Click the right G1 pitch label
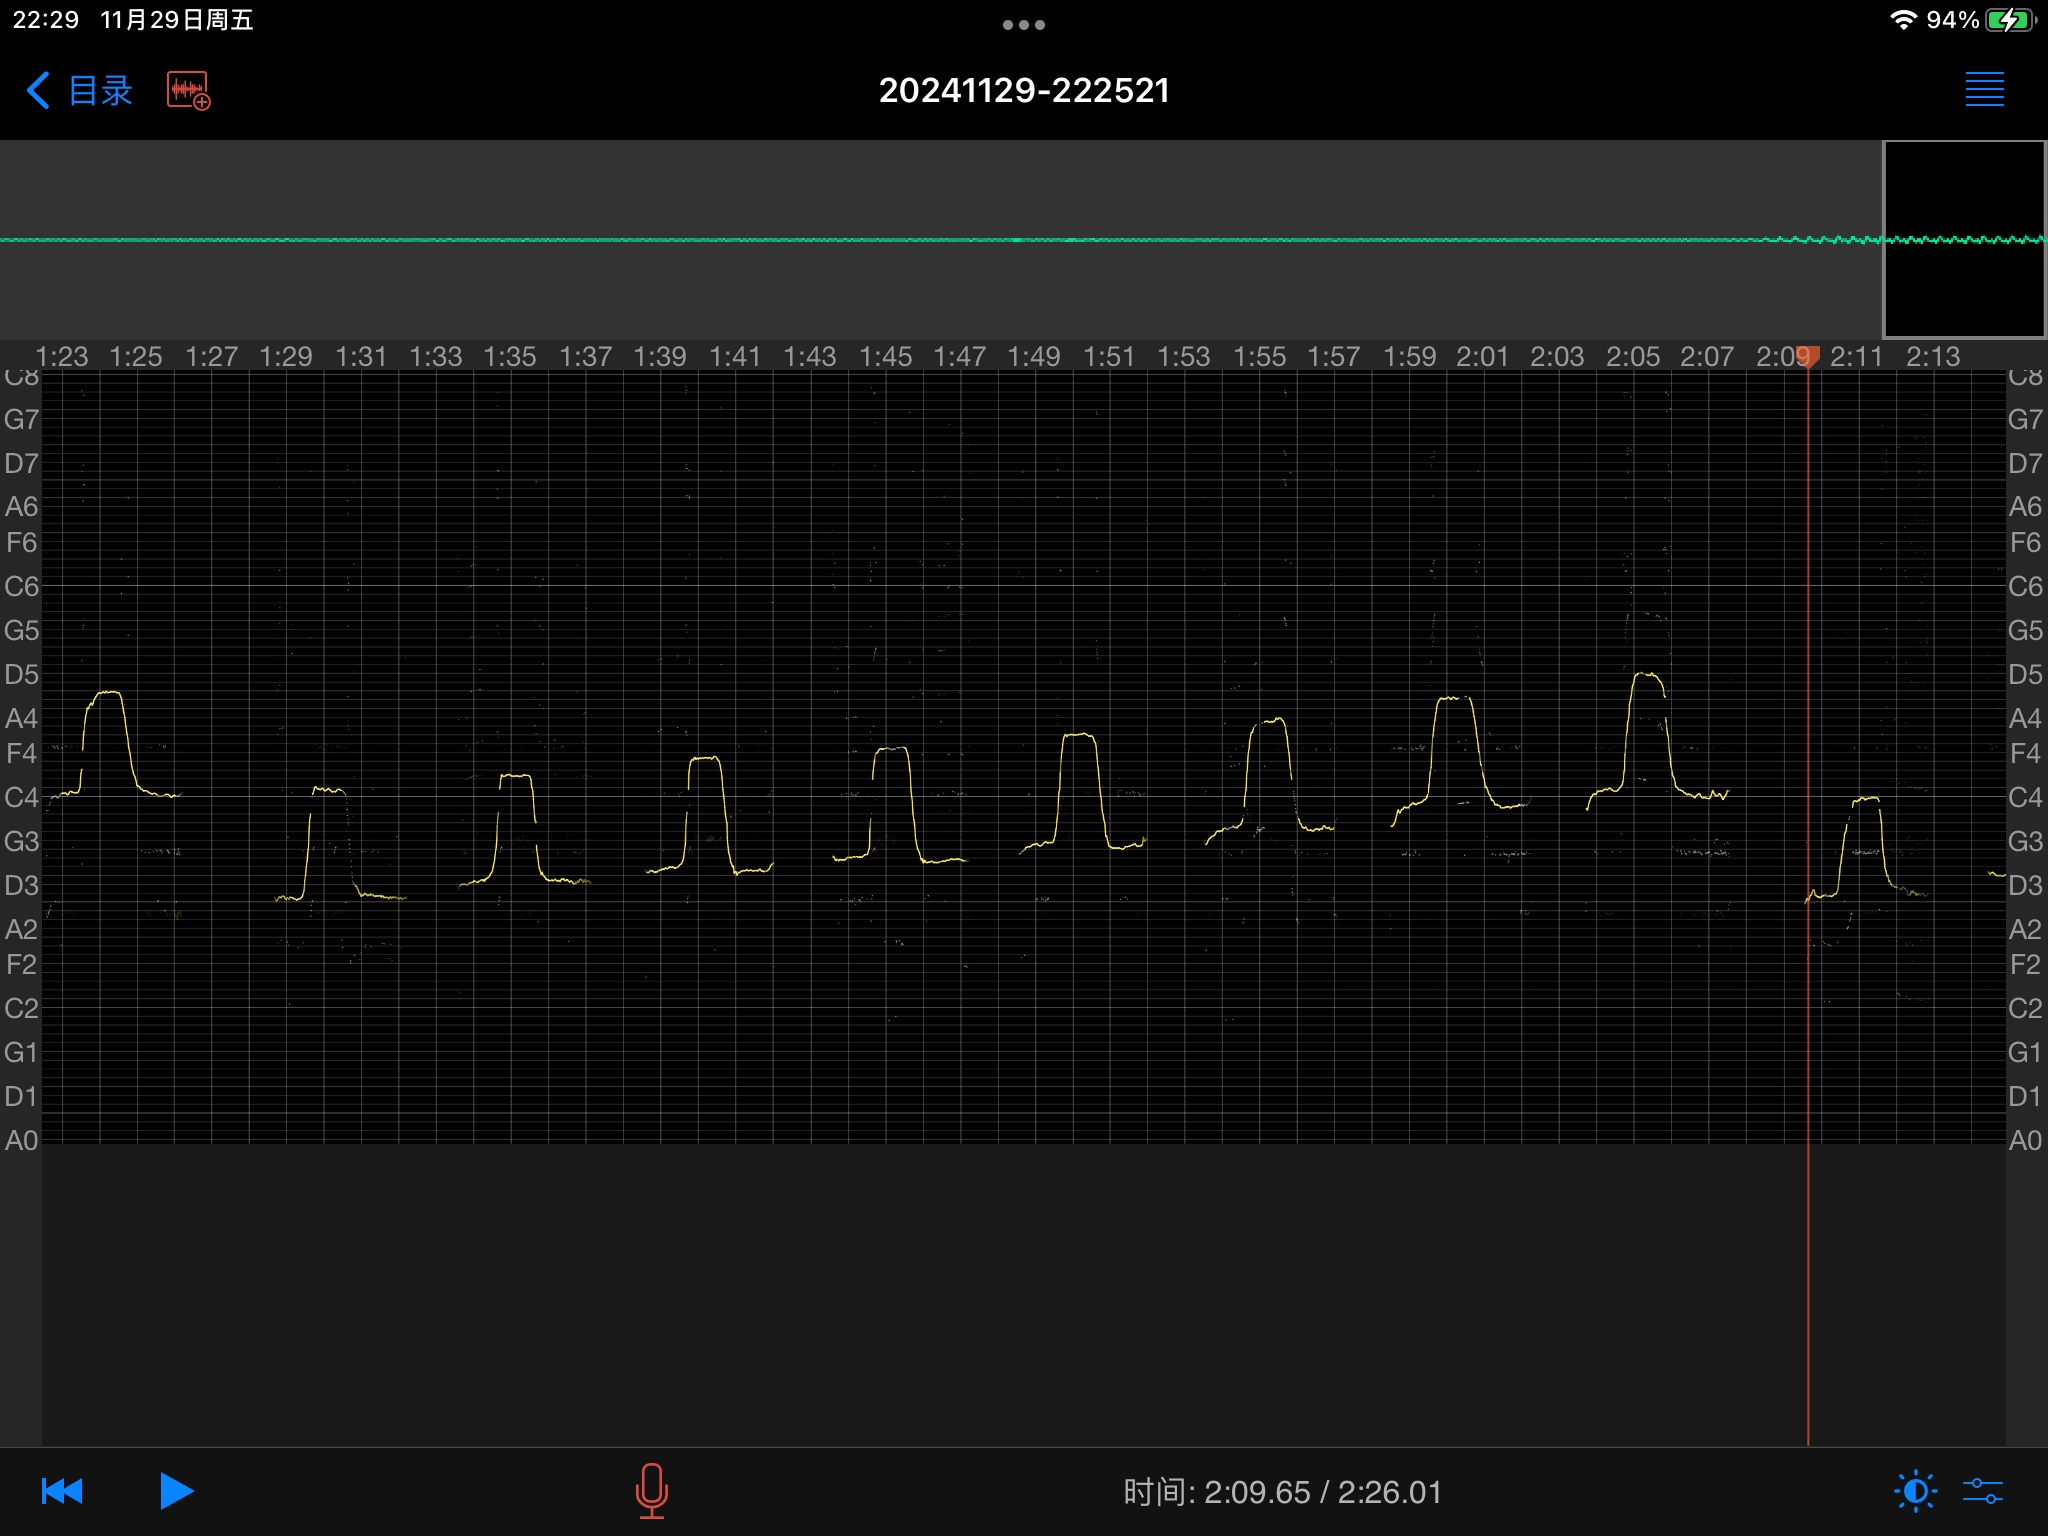This screenshot has height=1536, width=2048. (2025, 1053)
